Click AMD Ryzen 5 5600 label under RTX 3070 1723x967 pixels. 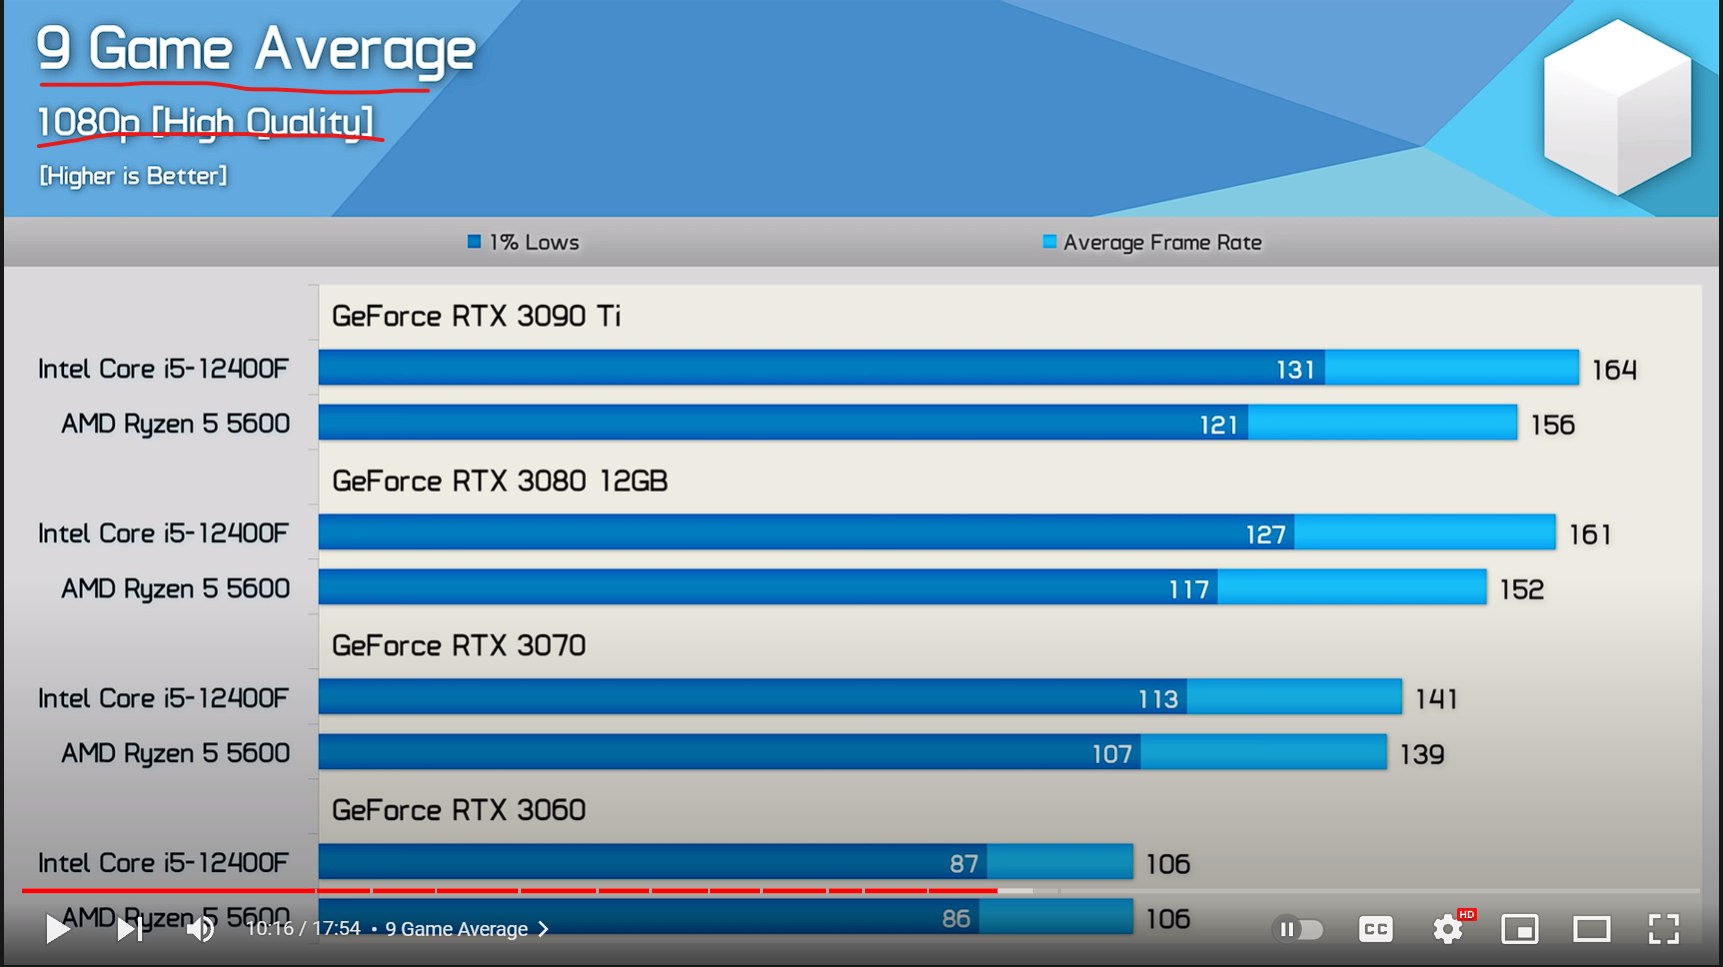pos(176,753)
